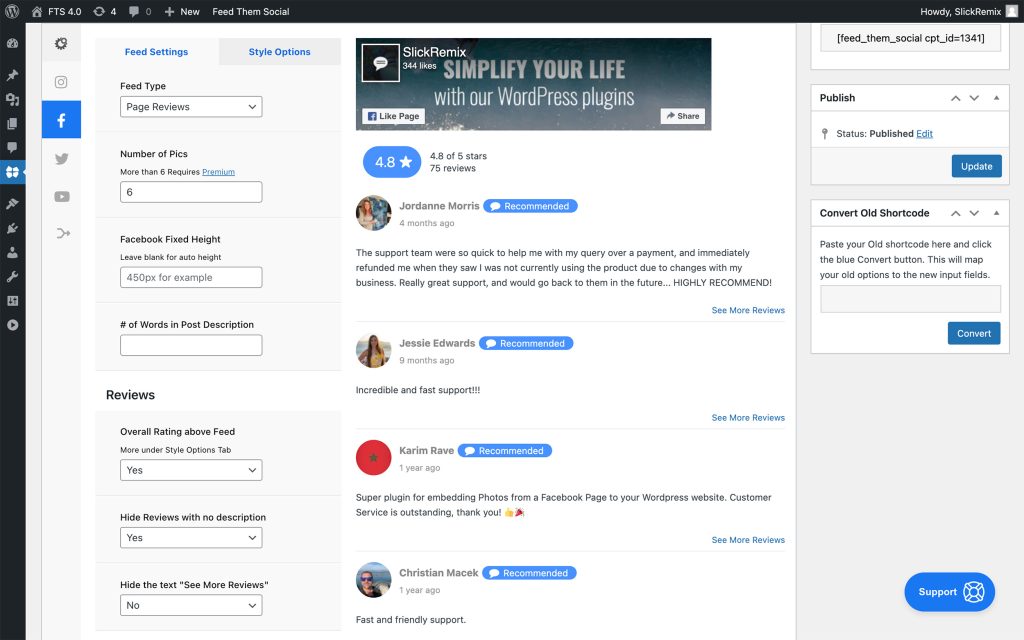Click the Christian Macek reviewer name
Viewport: 1024px width, 640px height.
click(x=438, y=573)
